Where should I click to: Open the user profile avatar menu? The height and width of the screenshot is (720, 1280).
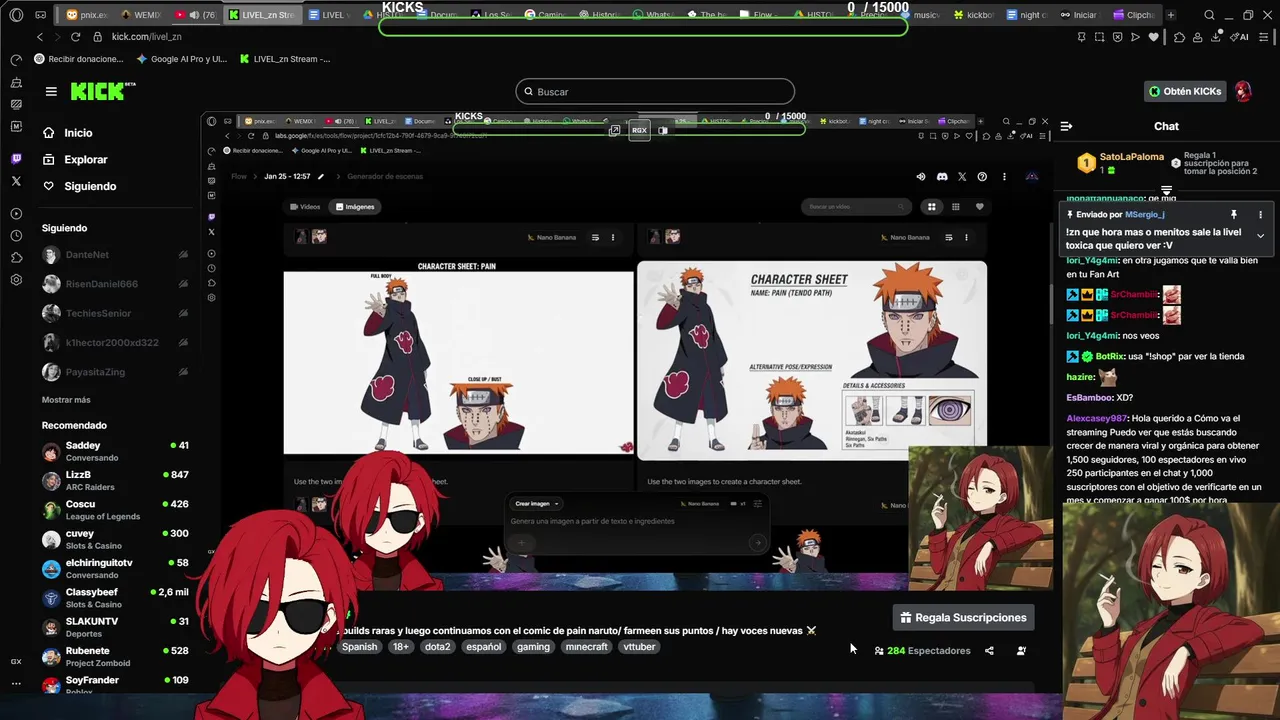pyautogui.click(x=1243, y=91)
